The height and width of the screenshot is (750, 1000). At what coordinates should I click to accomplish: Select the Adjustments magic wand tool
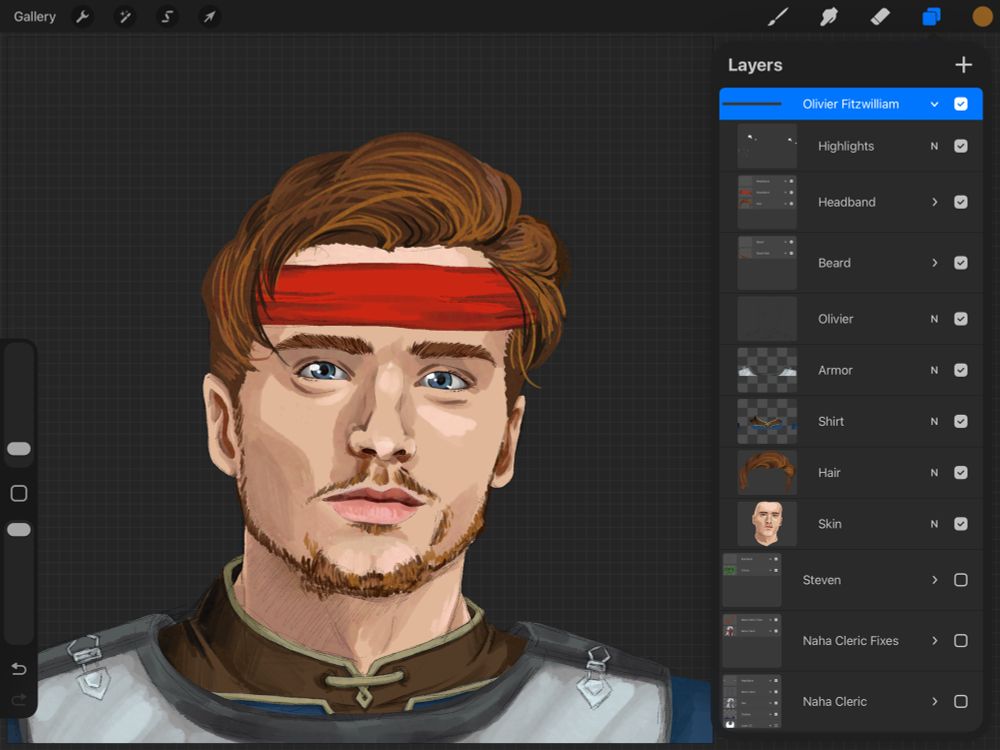tap(125, 16)
